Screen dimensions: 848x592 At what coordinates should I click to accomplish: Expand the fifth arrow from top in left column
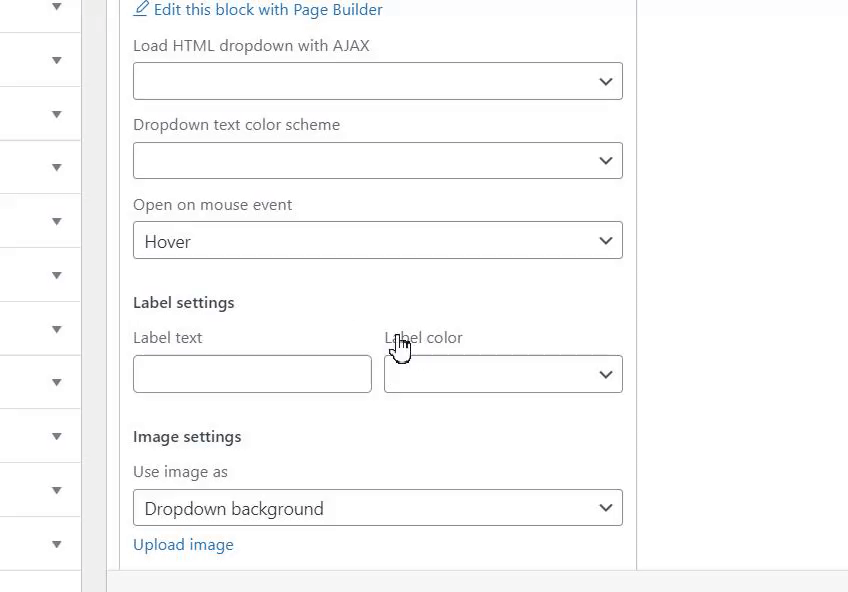click(57, 221)
